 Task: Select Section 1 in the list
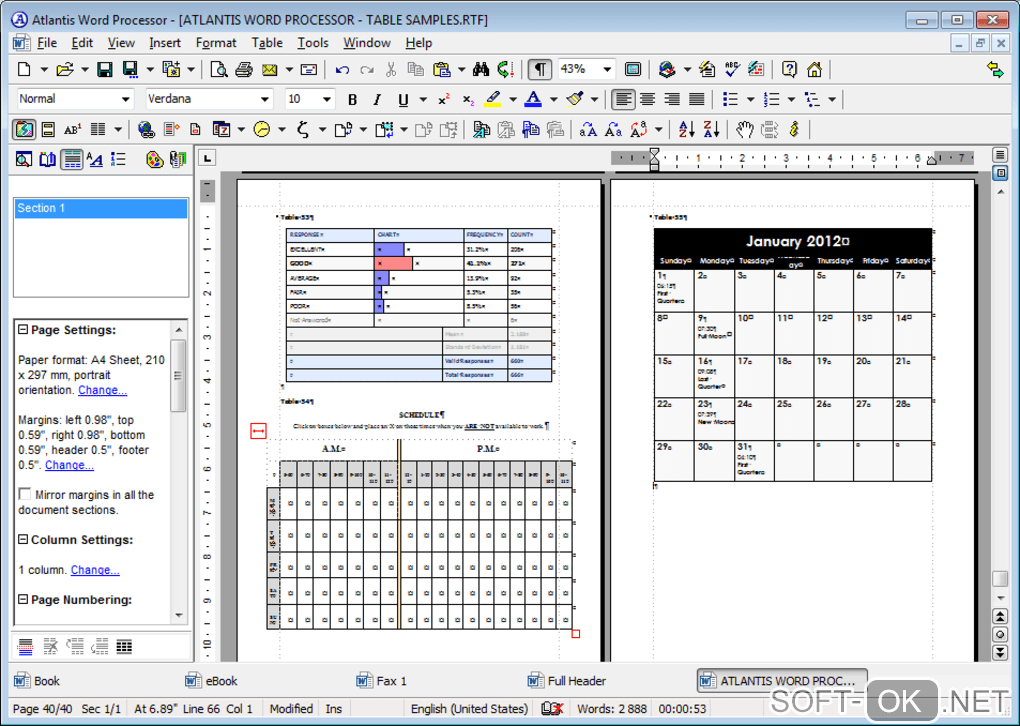tap(101, 208)
